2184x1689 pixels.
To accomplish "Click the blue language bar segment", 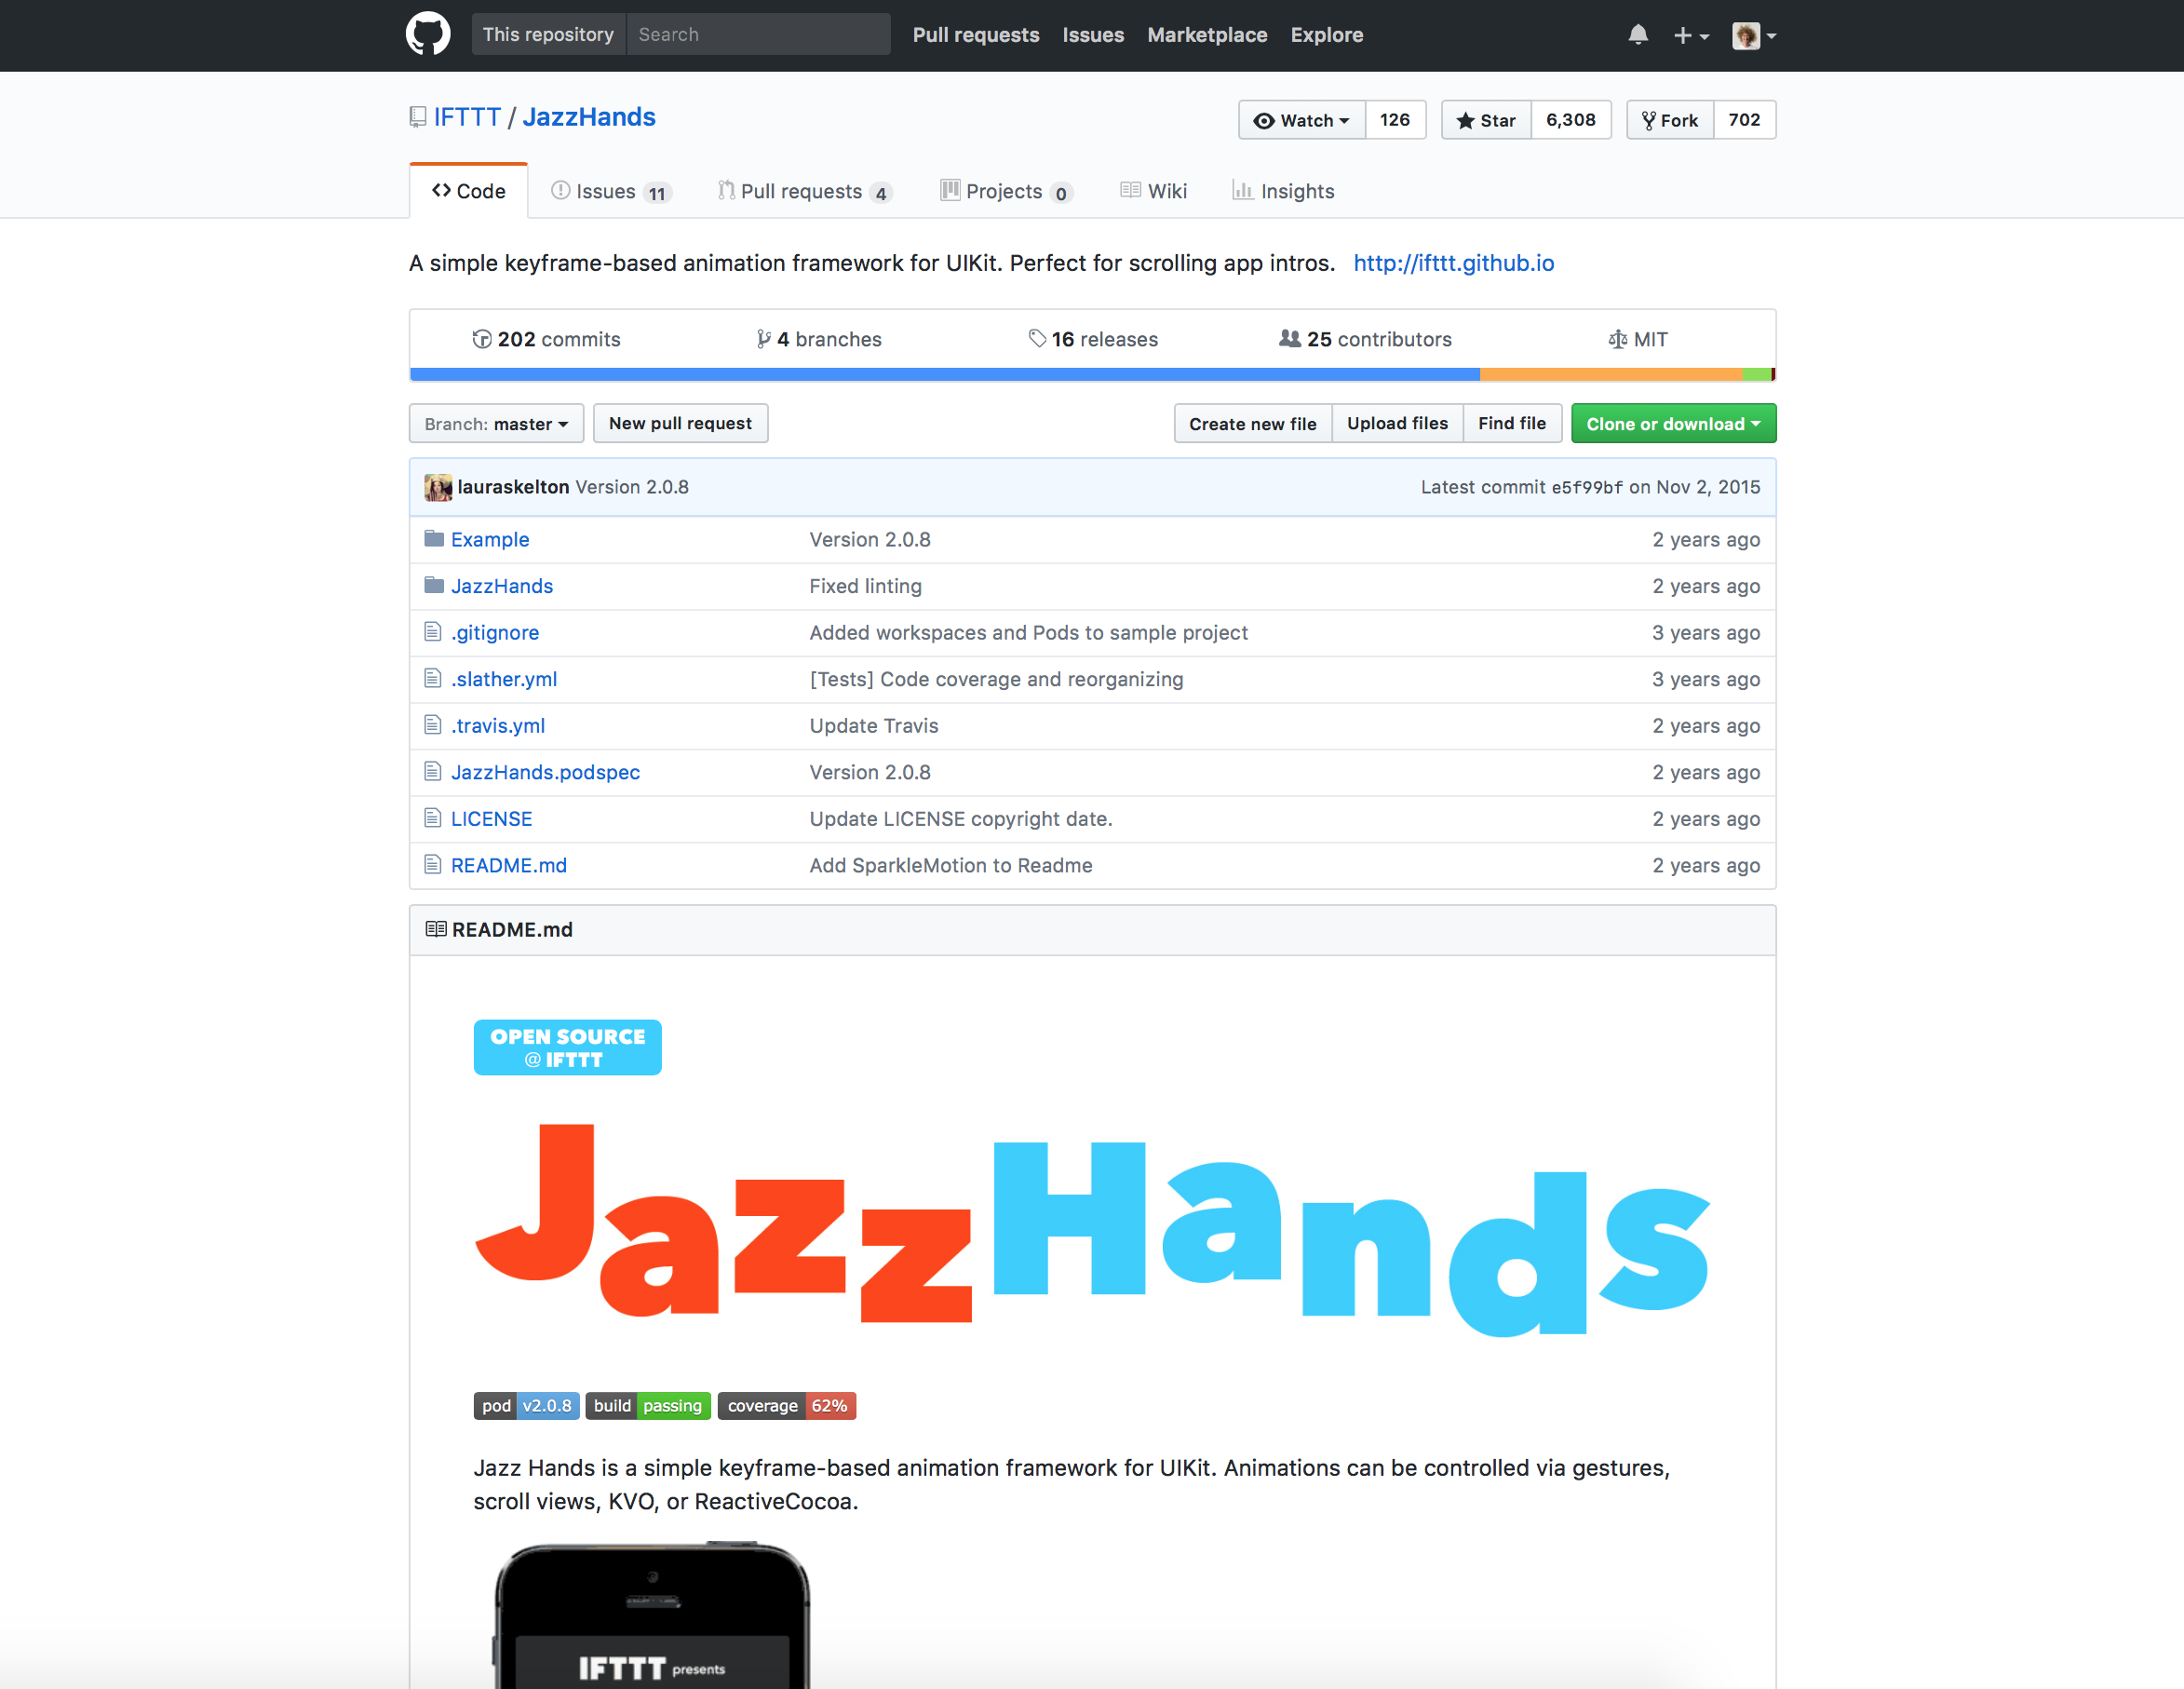I will pyautogui.click(x=944, y=374).
